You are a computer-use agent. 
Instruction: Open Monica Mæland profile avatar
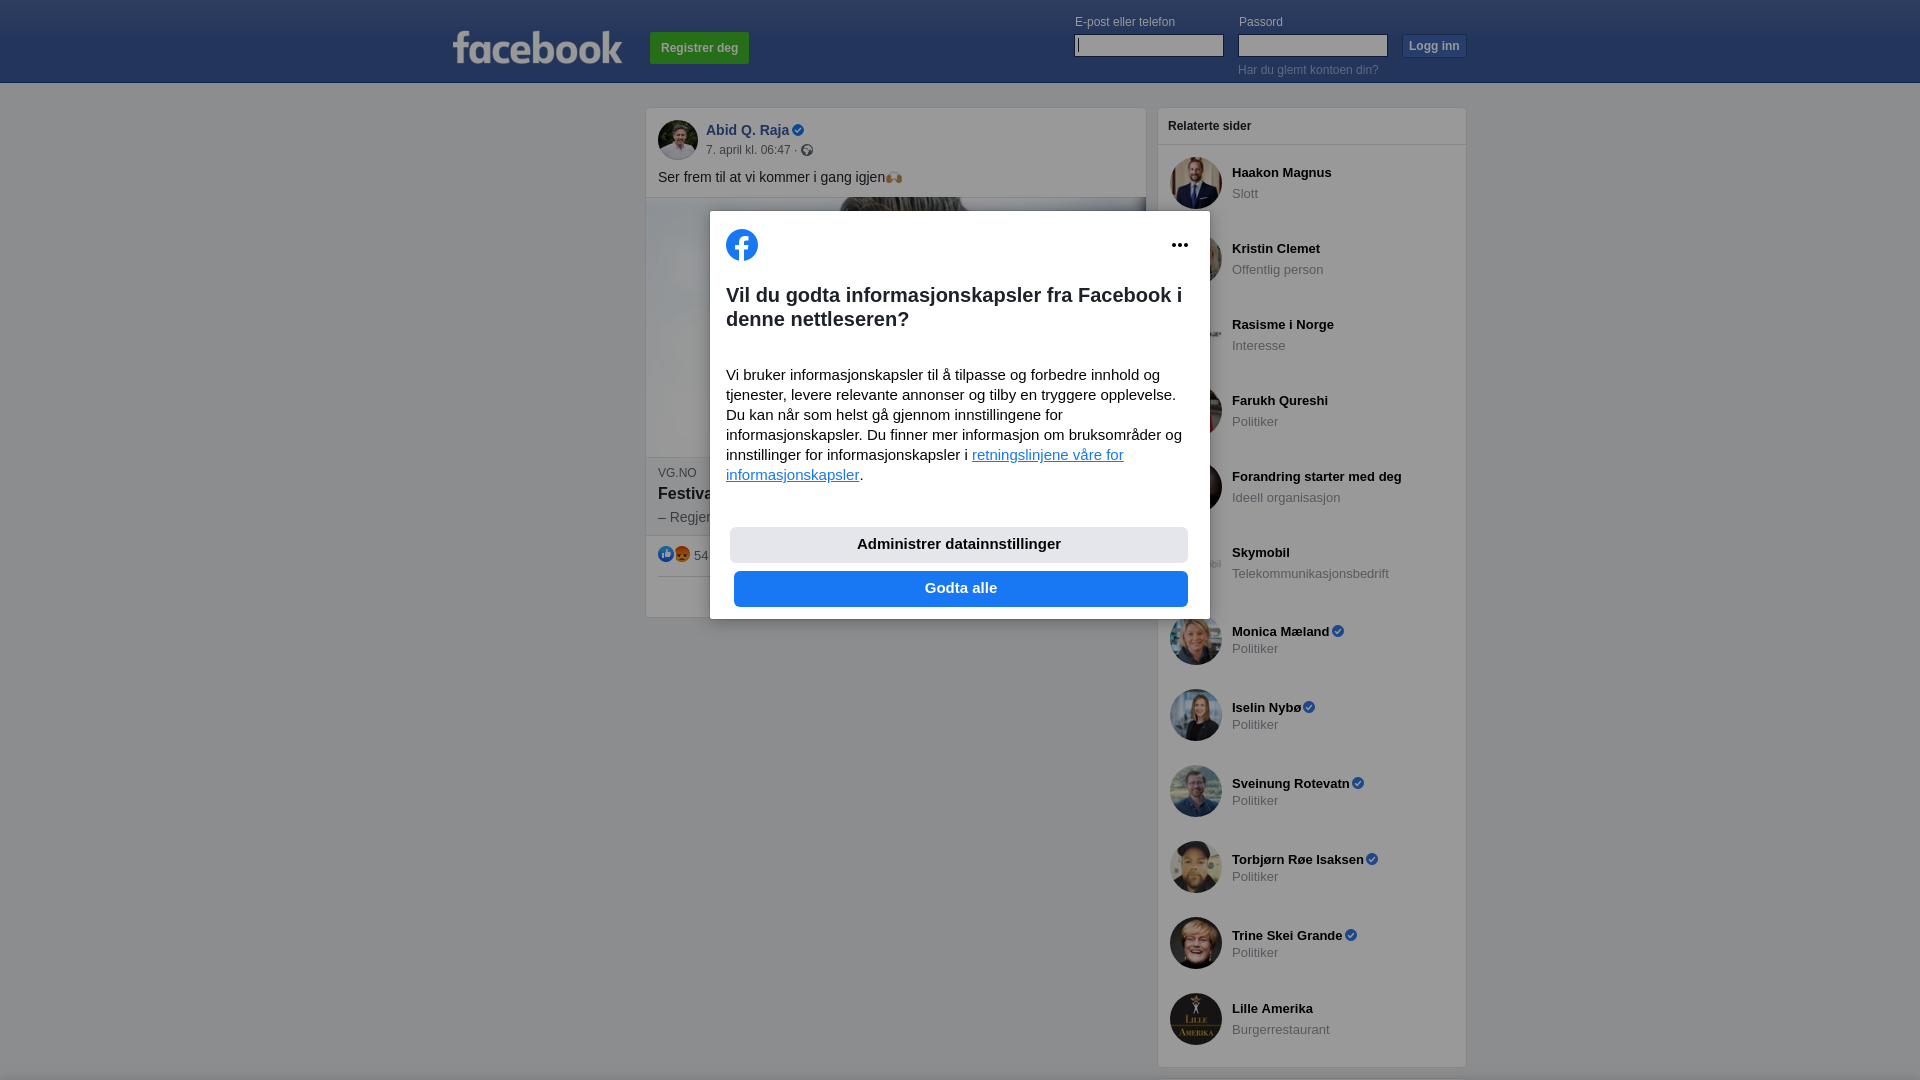1196,639
